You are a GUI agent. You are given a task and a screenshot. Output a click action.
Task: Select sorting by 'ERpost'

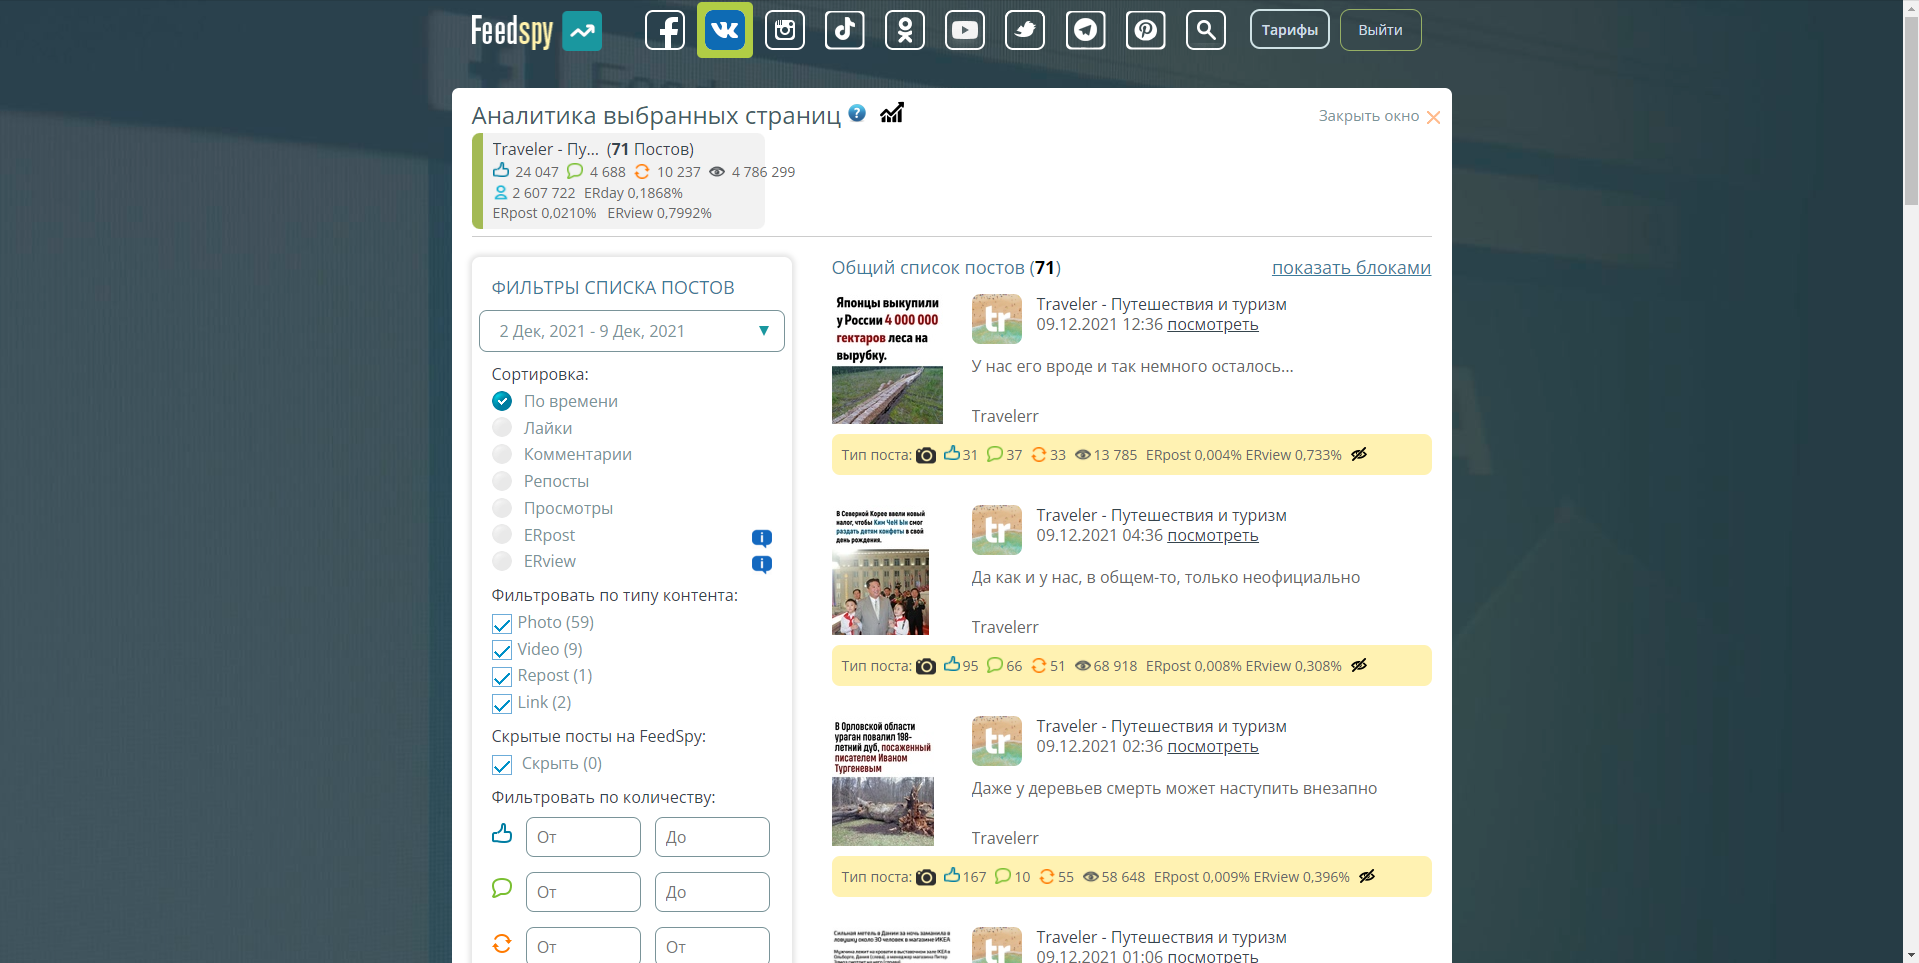point(534,535)
